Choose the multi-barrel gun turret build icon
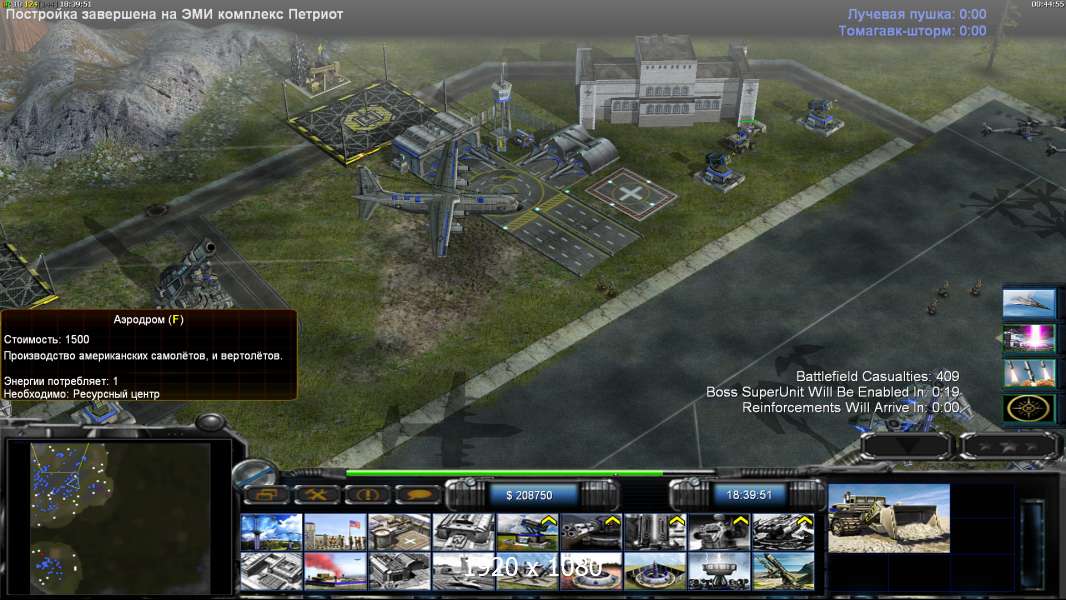 [591, 531]
